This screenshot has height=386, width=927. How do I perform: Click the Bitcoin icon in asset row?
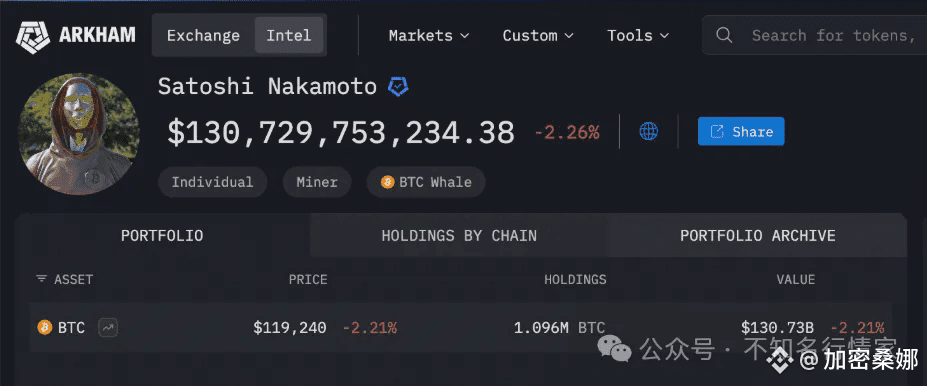[45, 327]
